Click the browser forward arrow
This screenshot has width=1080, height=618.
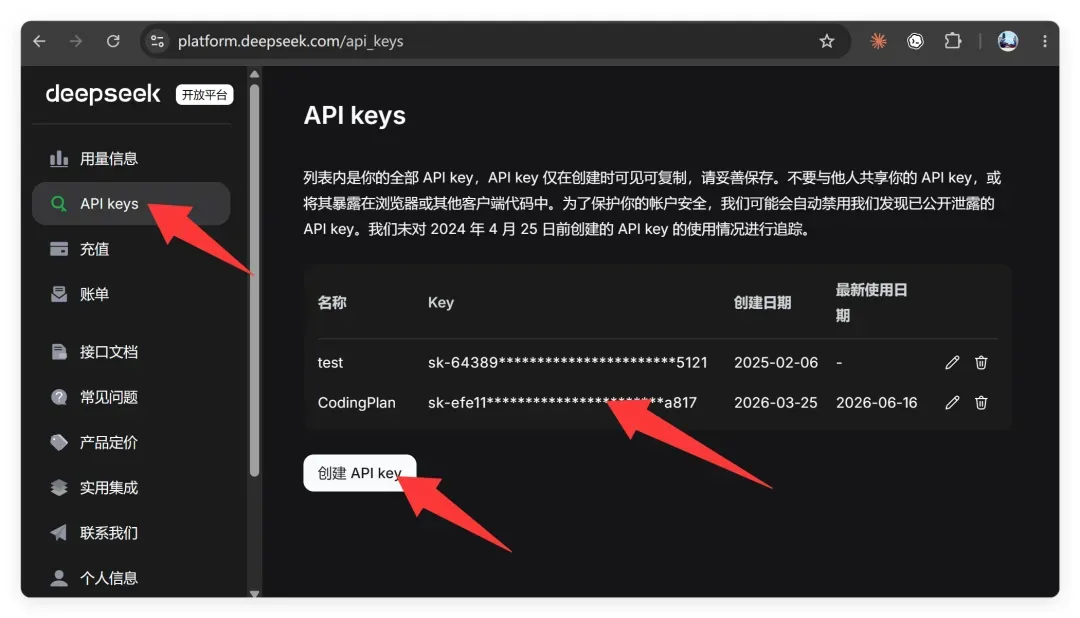[x=76, y=41]
